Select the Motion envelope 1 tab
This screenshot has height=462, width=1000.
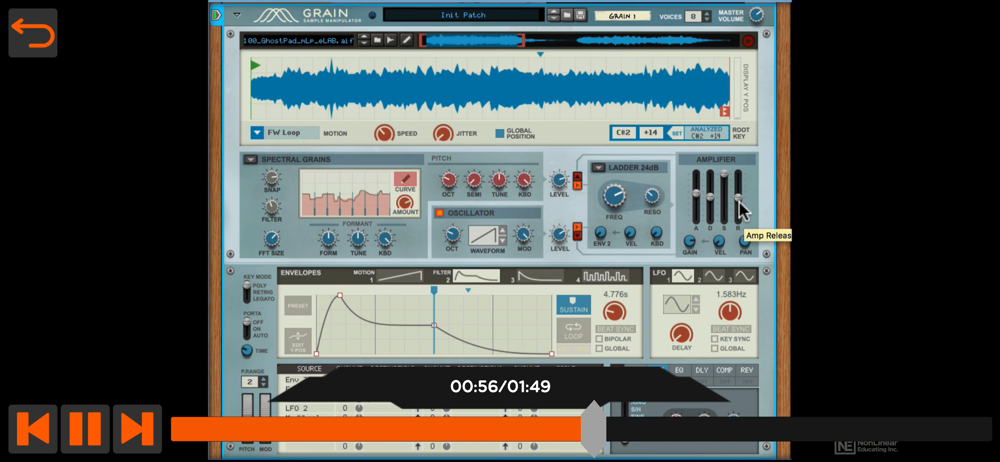tap(399, 276)
